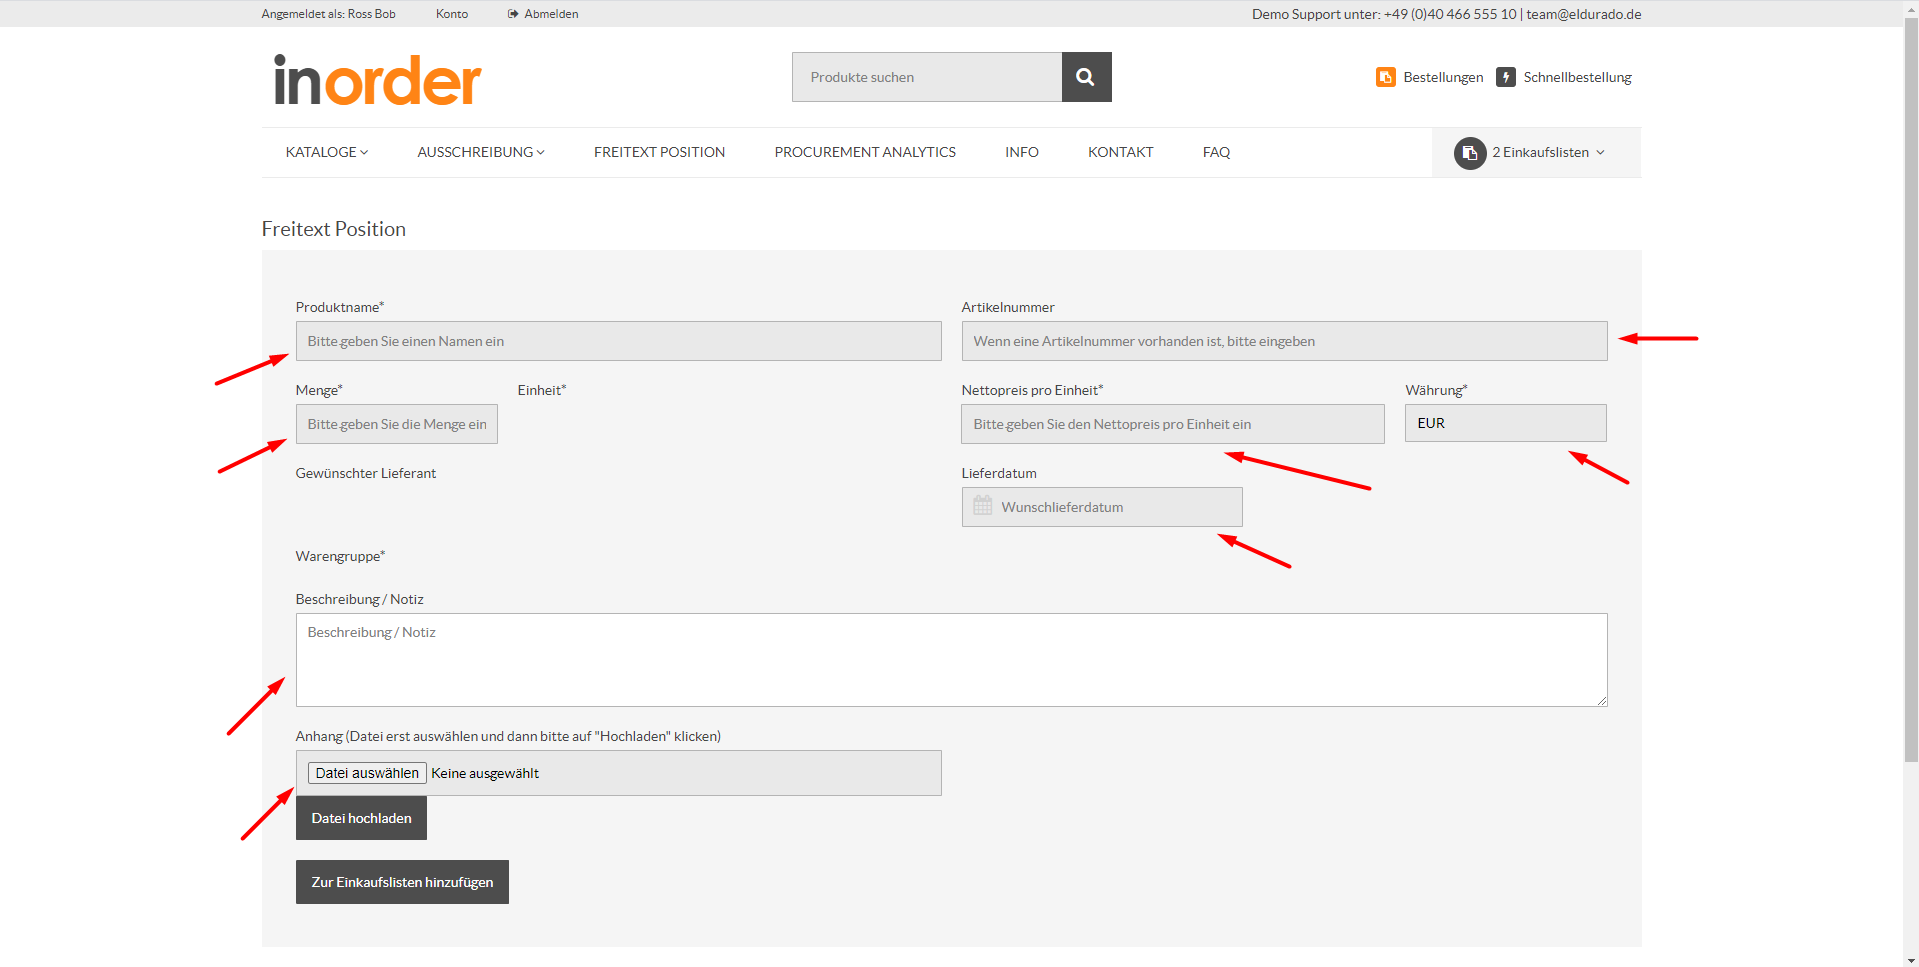Viewport: 1919px width, 967px height.
Task: Open the FREITEXT POSITION menu item
Action: pos(659,152)
